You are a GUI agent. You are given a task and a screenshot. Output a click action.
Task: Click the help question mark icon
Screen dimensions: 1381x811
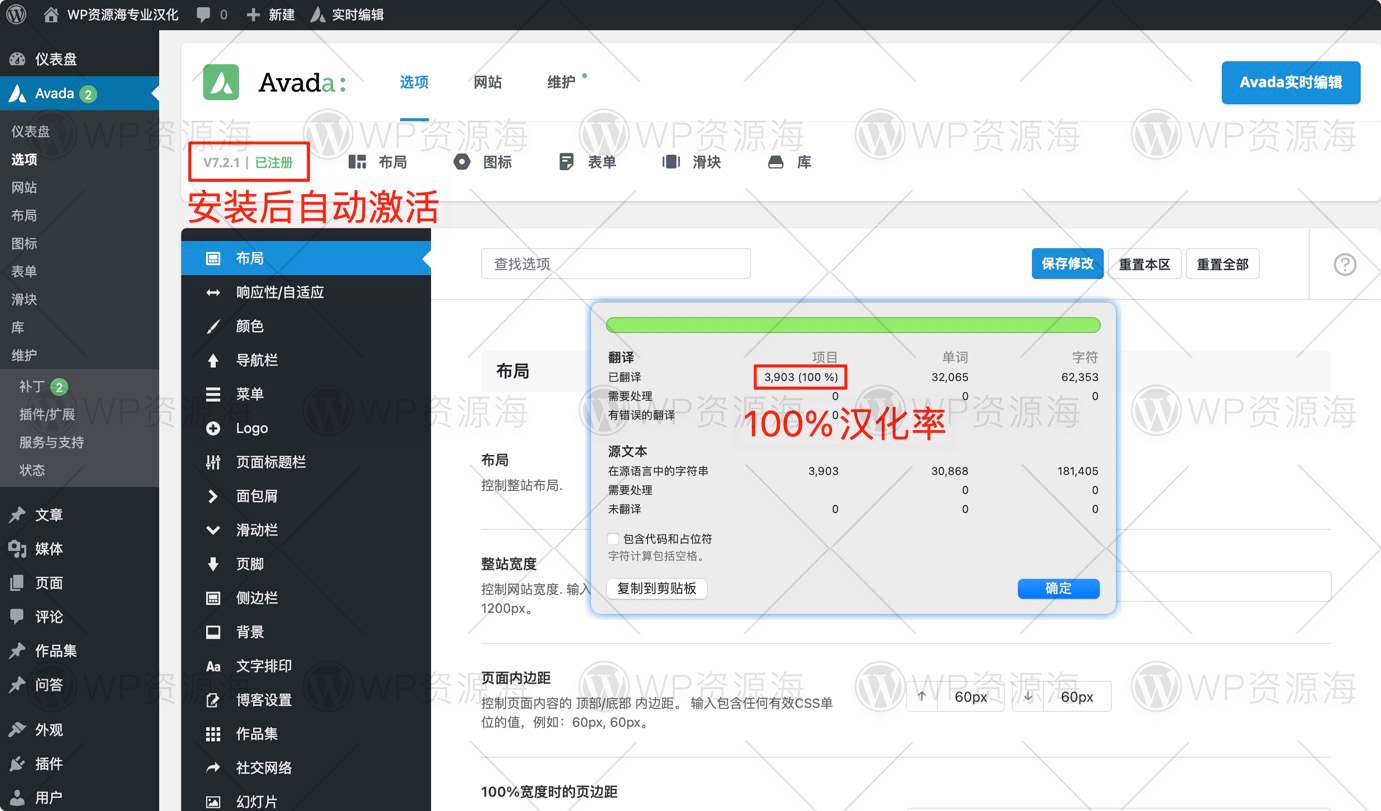(x=1345, y=264)
